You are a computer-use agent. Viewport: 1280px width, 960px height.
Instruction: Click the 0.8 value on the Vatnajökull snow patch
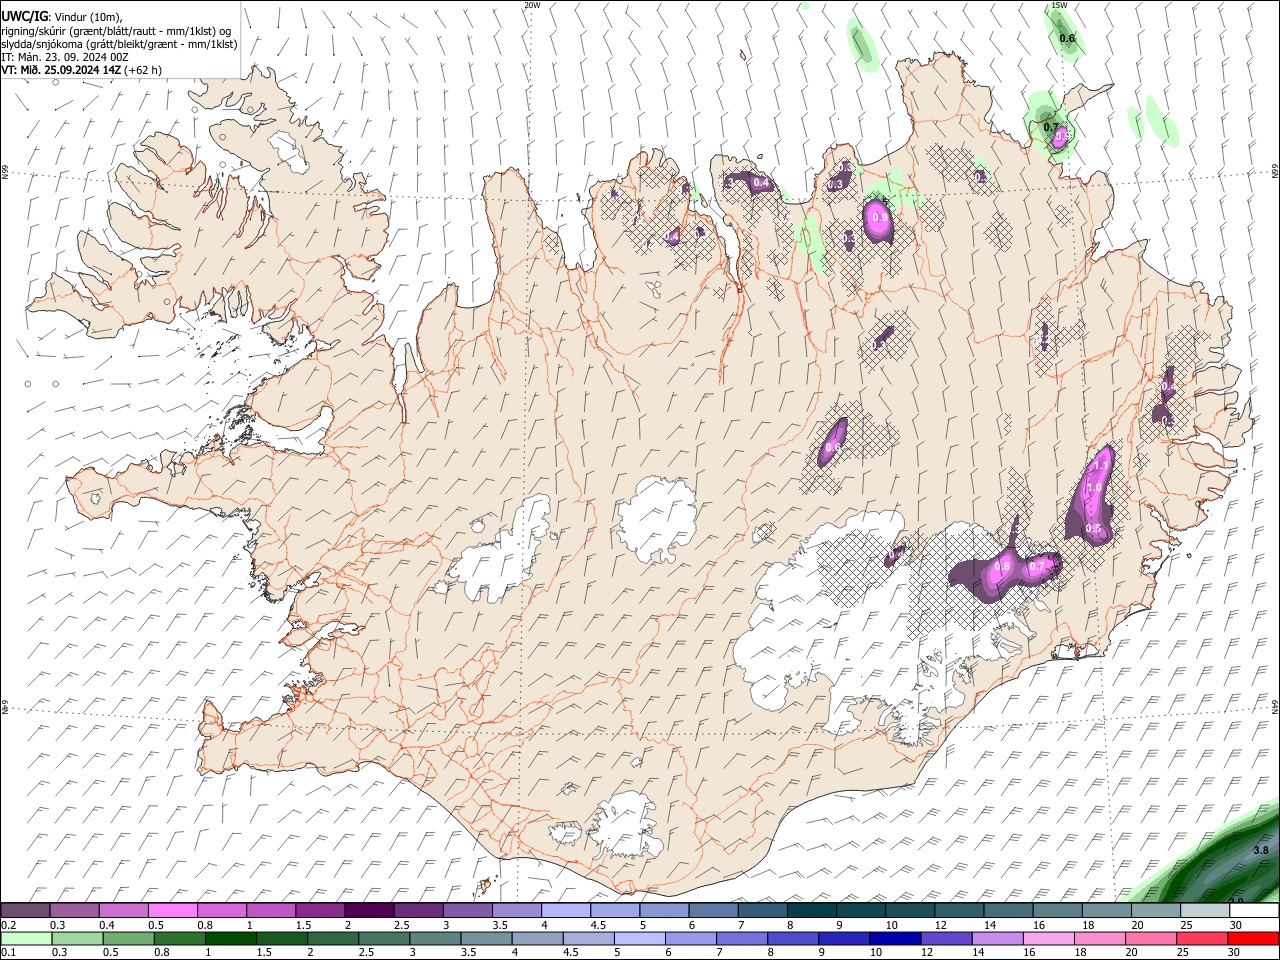point(1003,567)
